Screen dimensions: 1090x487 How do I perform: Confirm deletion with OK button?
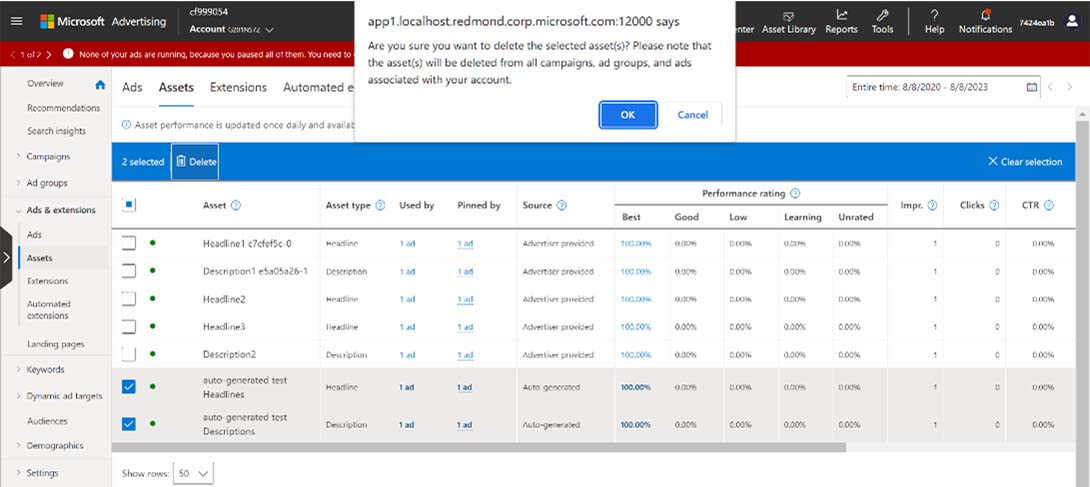point(627,115)
